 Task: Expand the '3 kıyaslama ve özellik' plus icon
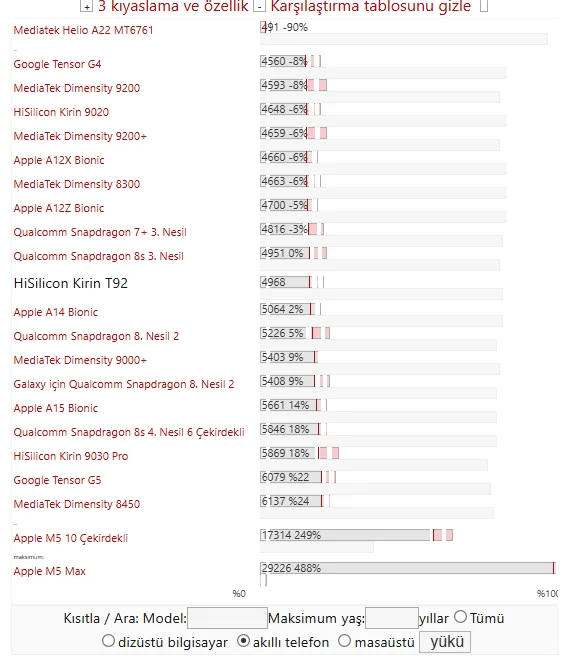(x=86, y=6)
